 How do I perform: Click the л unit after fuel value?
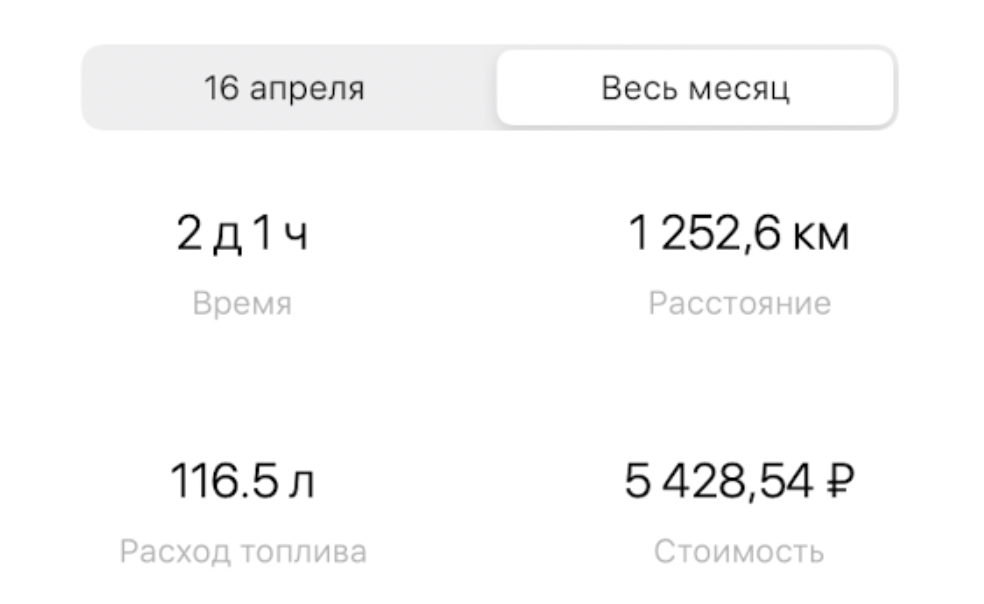click(x=302, y=484)
